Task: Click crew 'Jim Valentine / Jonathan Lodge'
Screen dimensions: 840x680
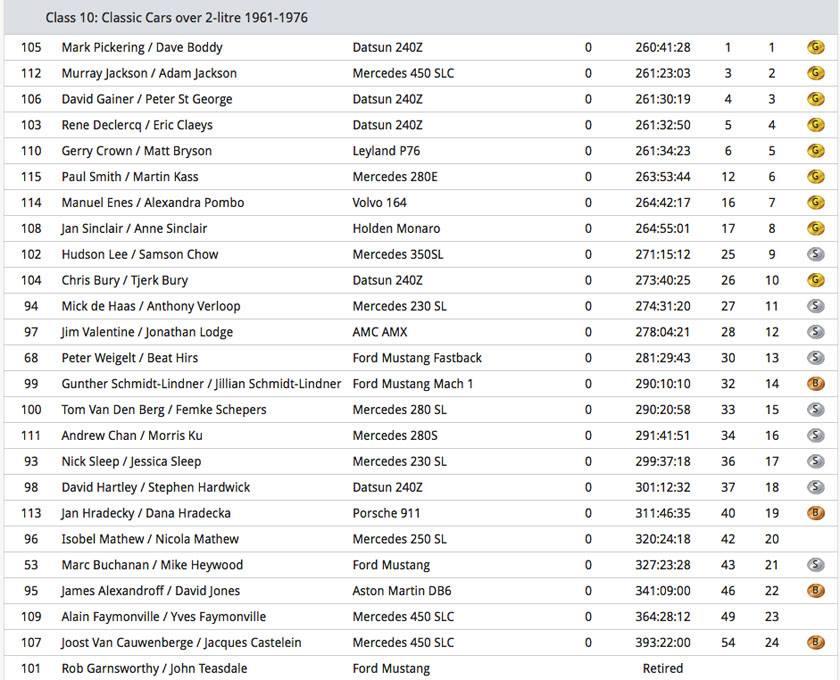Action: (147, 332)
